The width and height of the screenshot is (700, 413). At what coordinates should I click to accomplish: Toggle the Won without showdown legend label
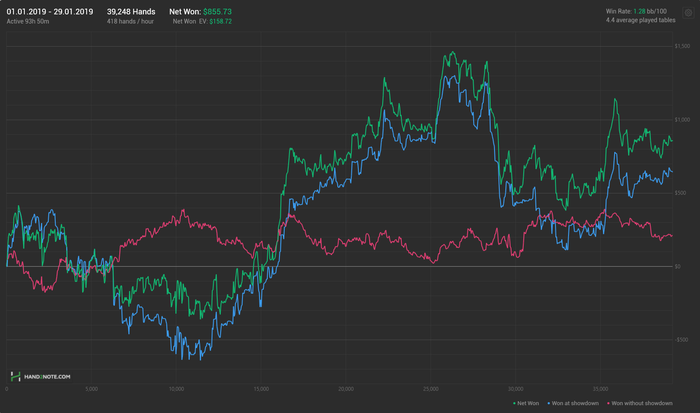pos(641,403)
